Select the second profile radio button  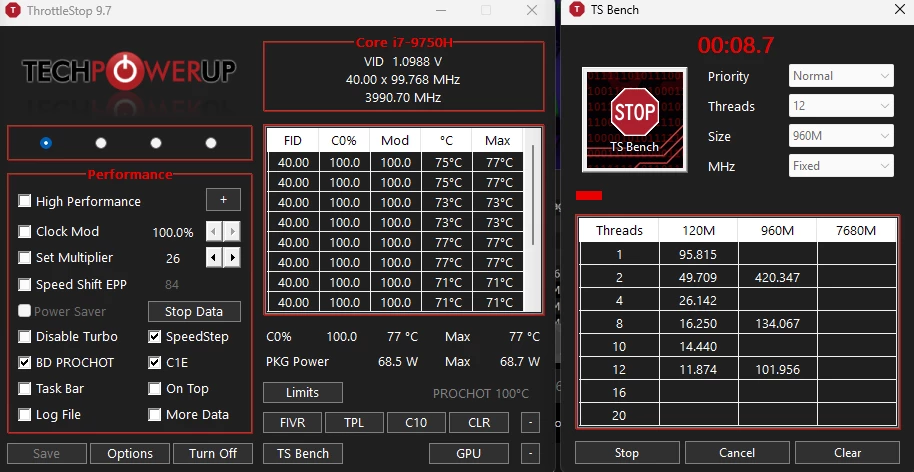tap(101, 143)
